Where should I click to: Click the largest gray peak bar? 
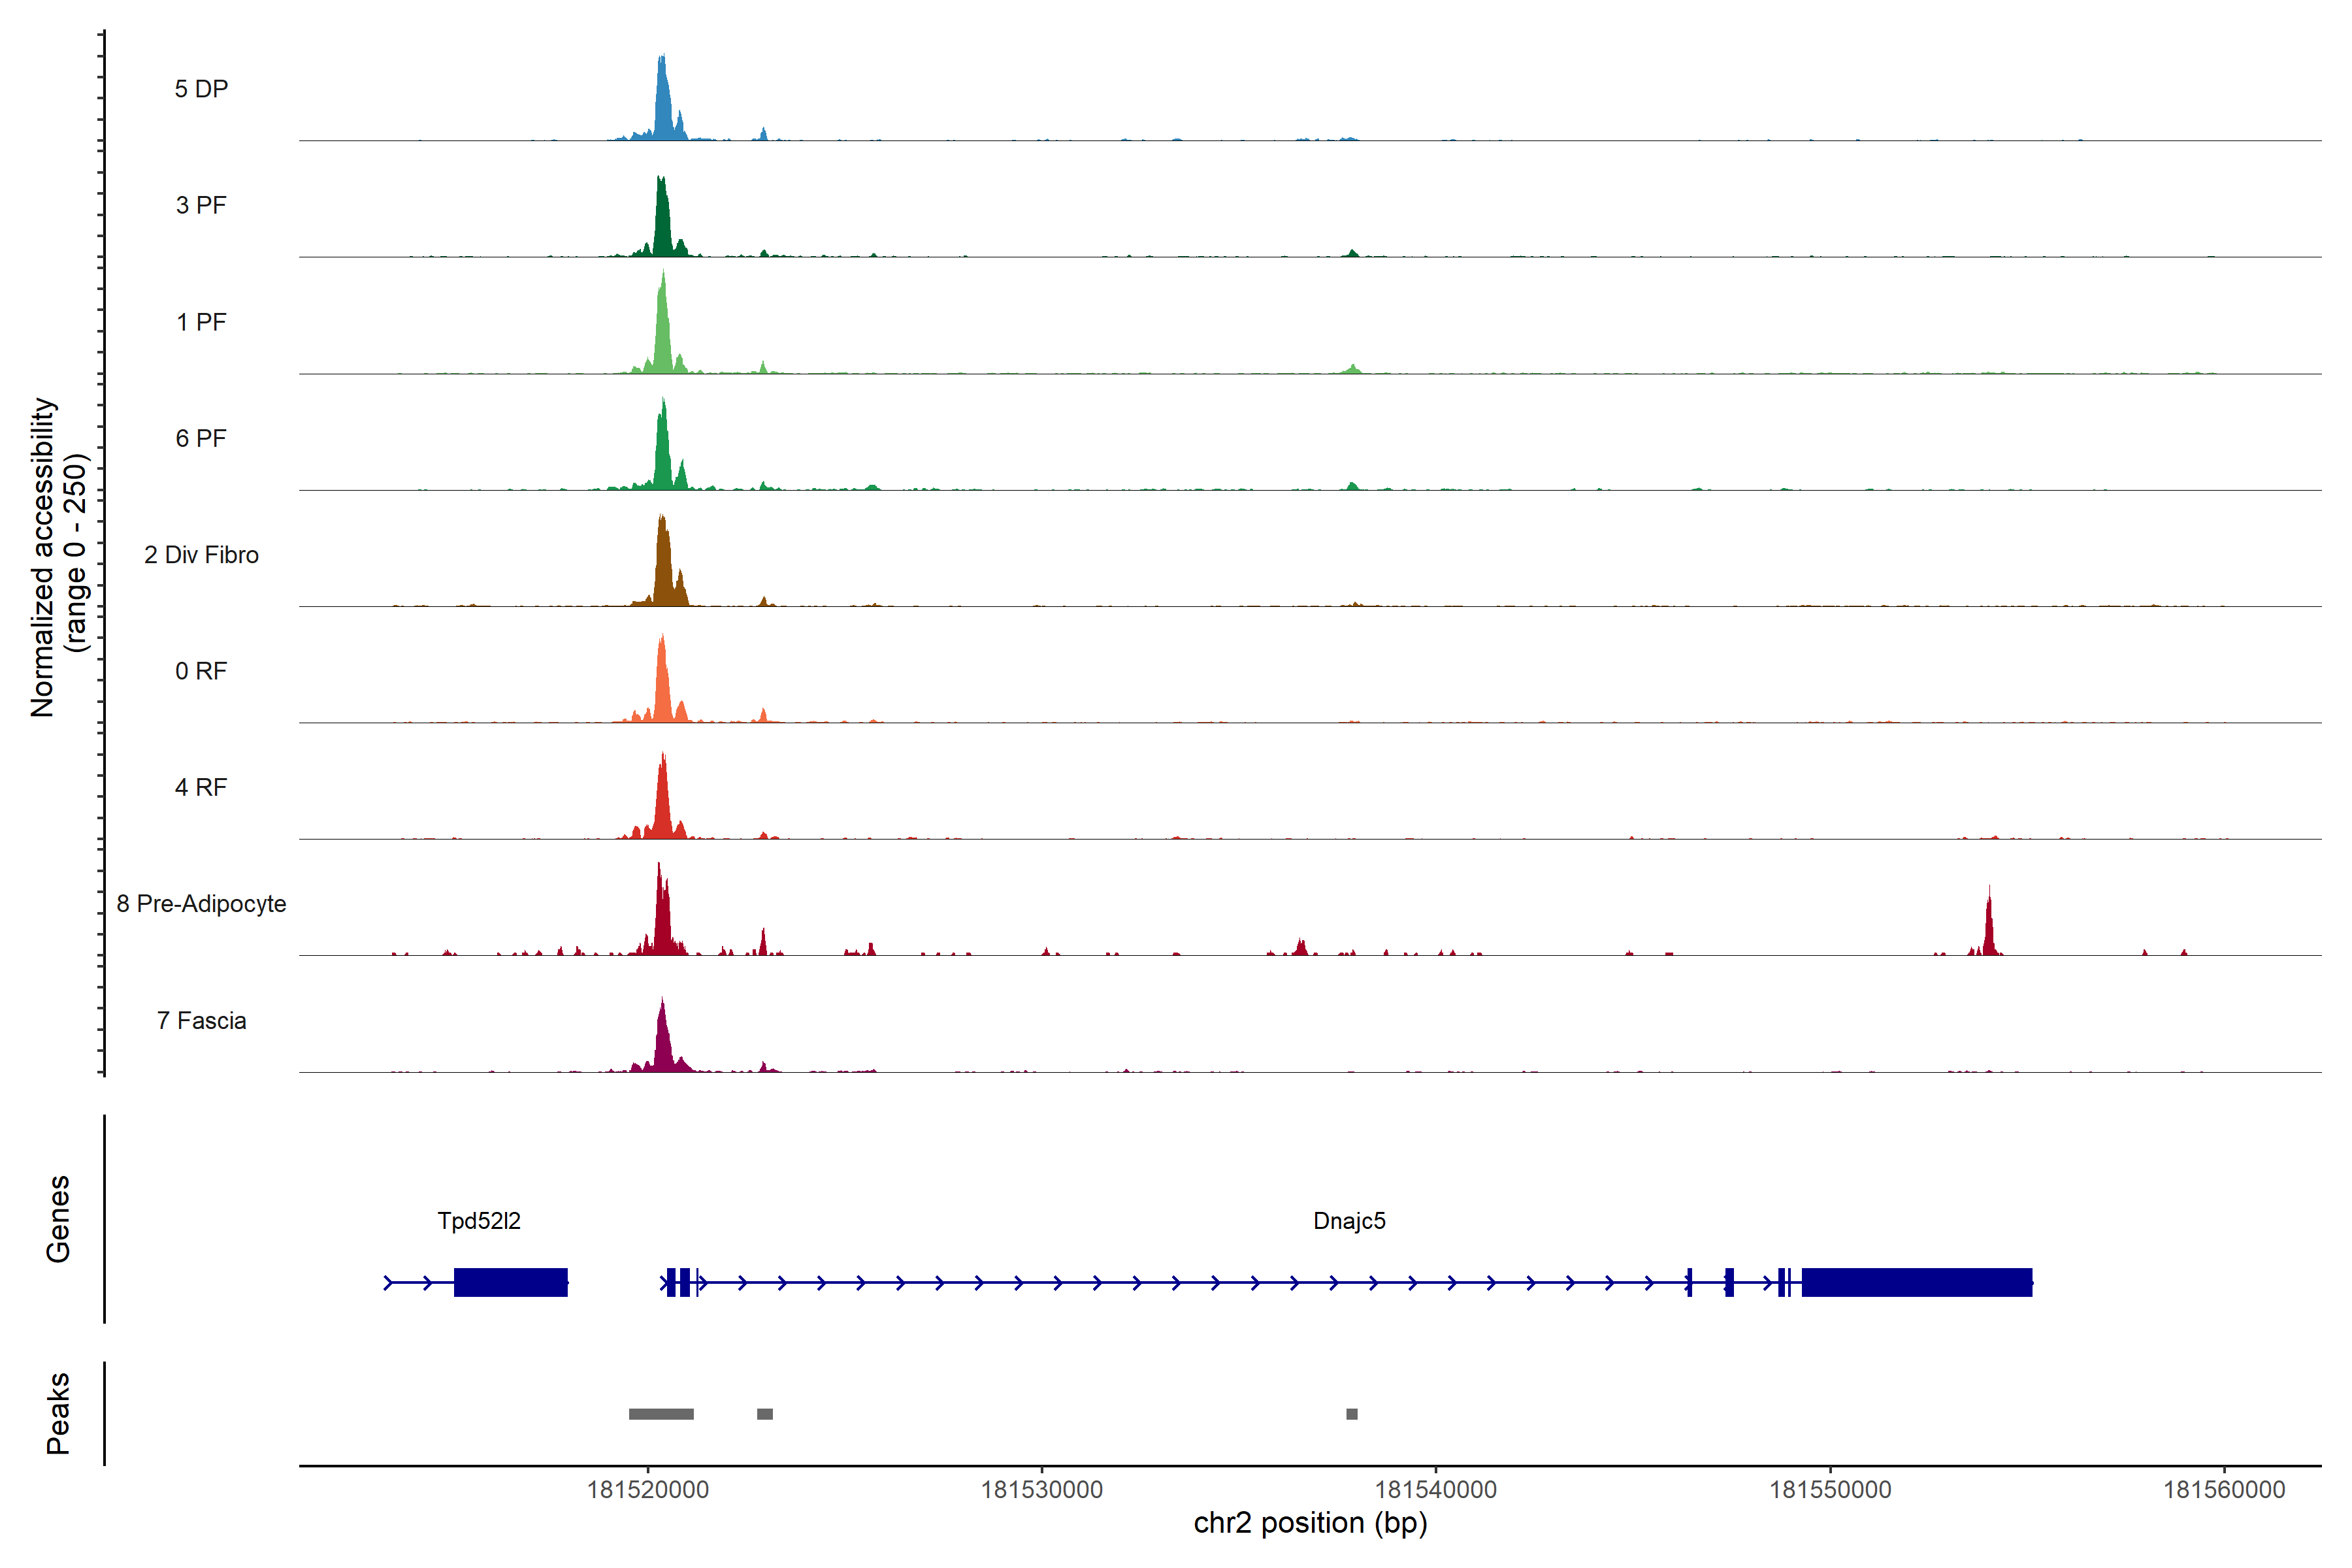tap(661, 1414)
